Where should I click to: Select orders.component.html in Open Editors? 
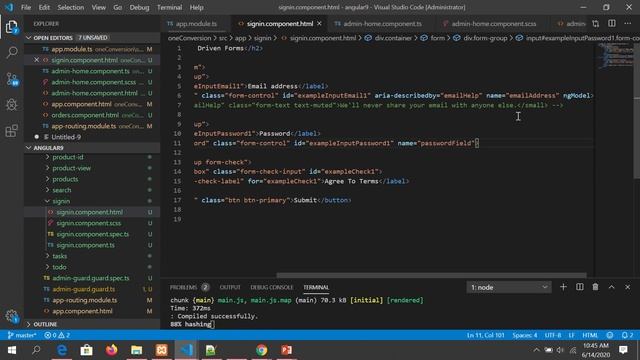click(92, 115)
